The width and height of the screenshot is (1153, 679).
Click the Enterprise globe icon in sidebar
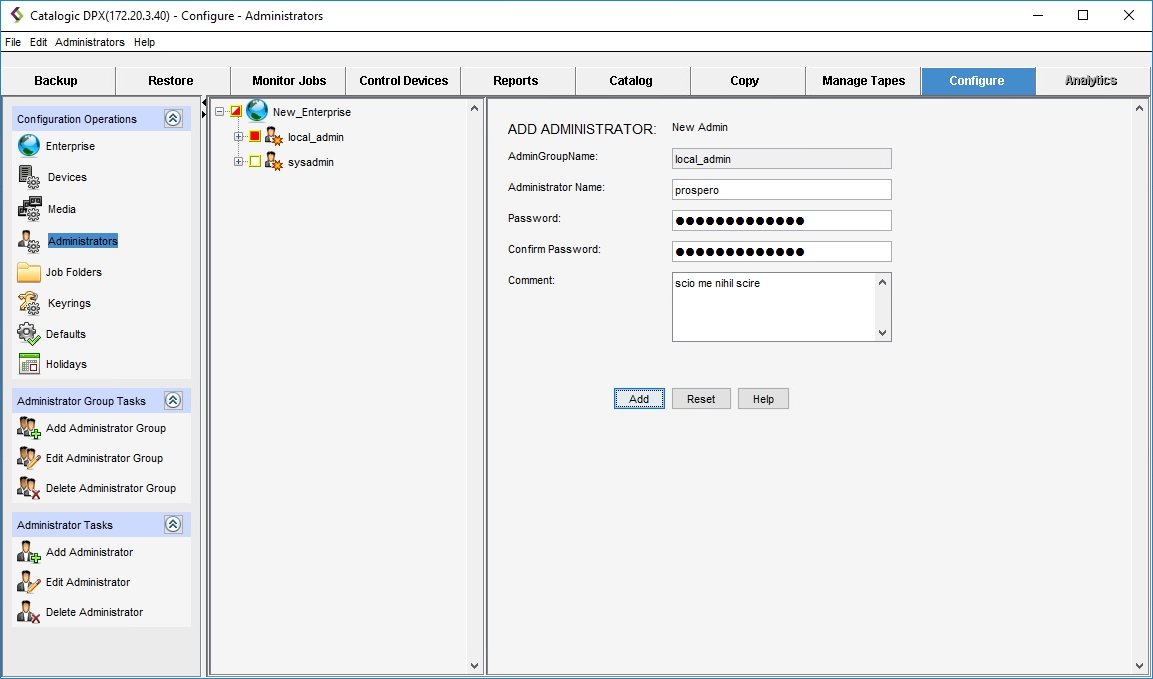point(29,146)
